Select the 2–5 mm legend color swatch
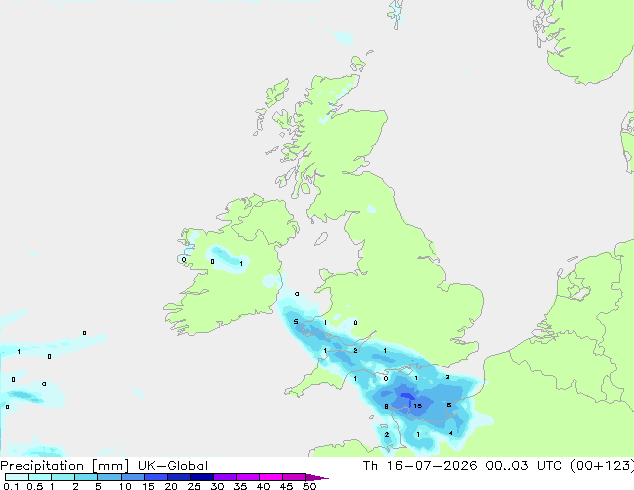Image resolution: width=634 pixels, height=490 pixels. (x=86, y=477)
